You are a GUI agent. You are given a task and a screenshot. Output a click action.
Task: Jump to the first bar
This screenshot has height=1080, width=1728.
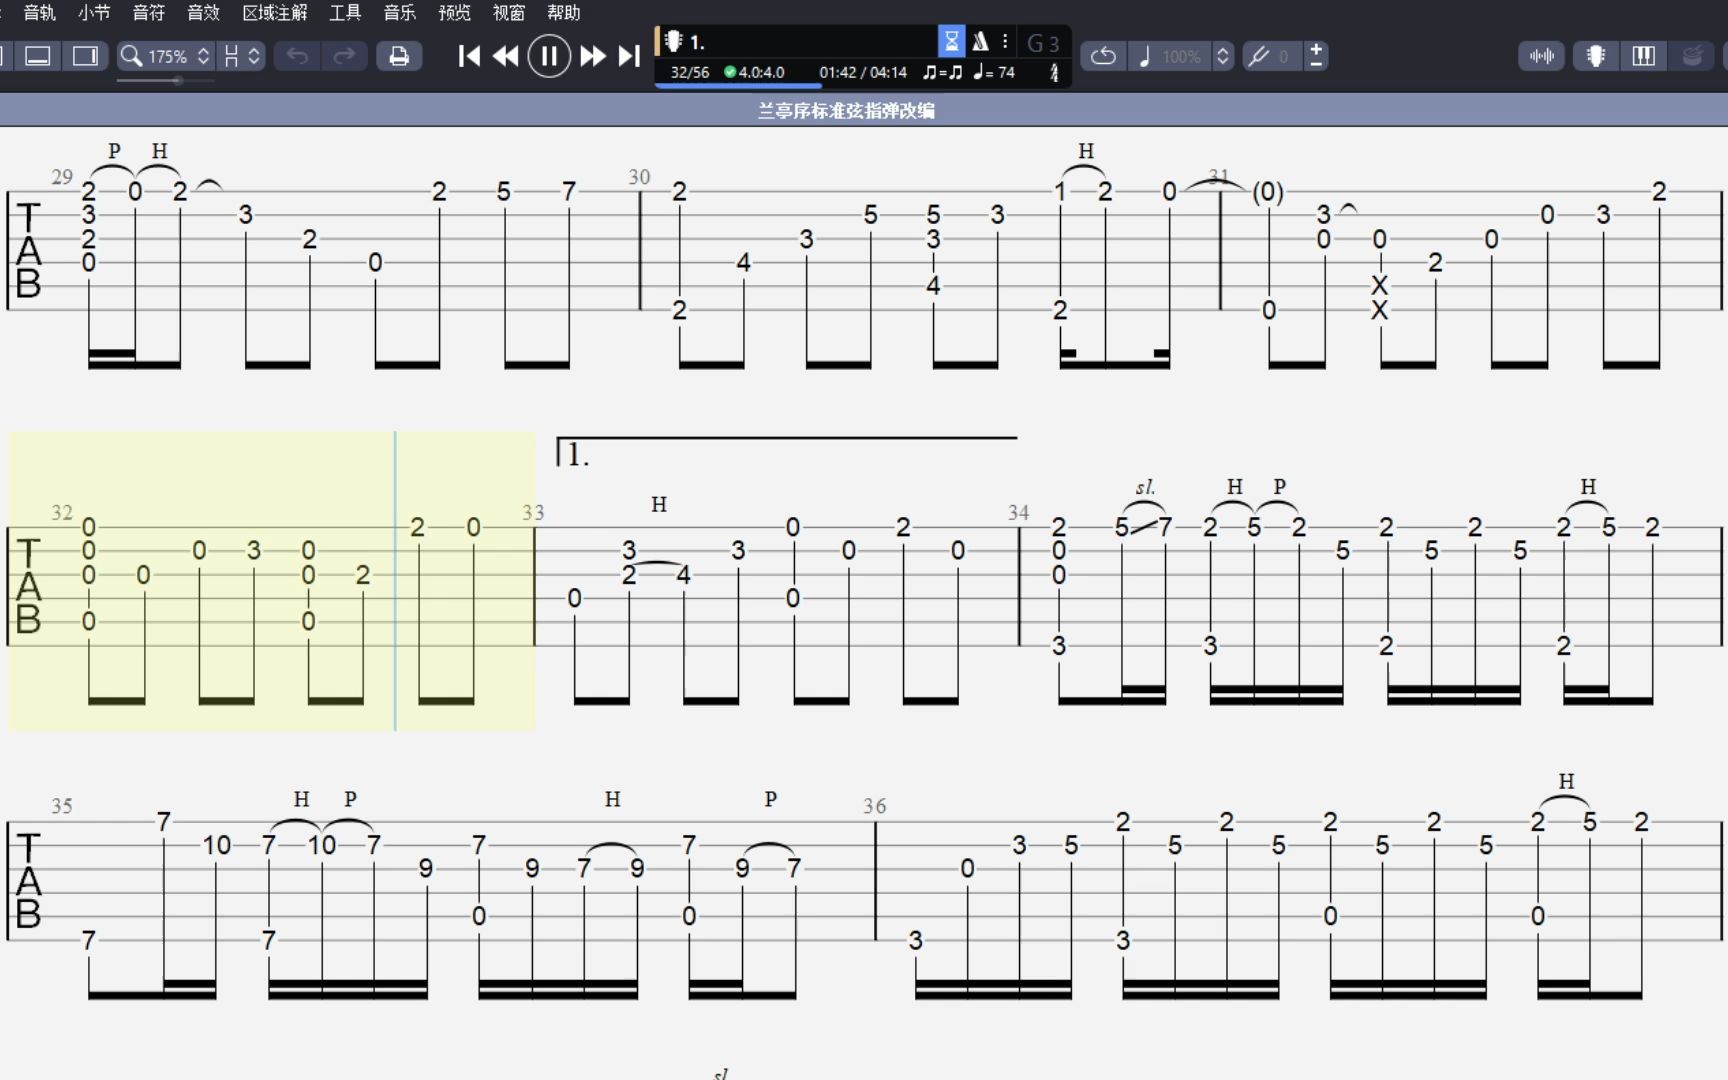(x=469, y=56)
